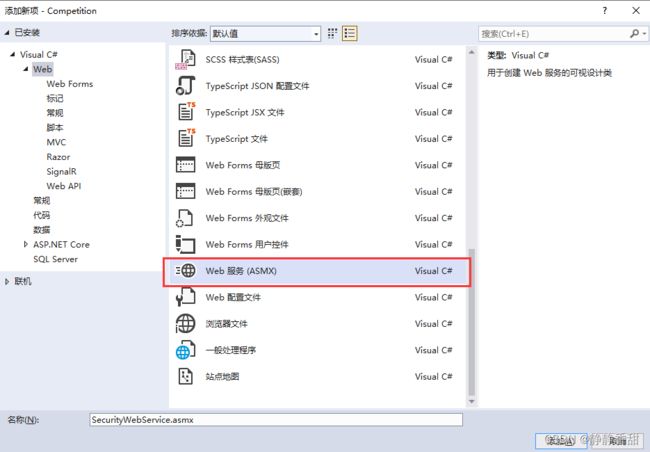Click the 一般处理程序 icon
Screen dimensions: 650x452
[x=185, y=350]
